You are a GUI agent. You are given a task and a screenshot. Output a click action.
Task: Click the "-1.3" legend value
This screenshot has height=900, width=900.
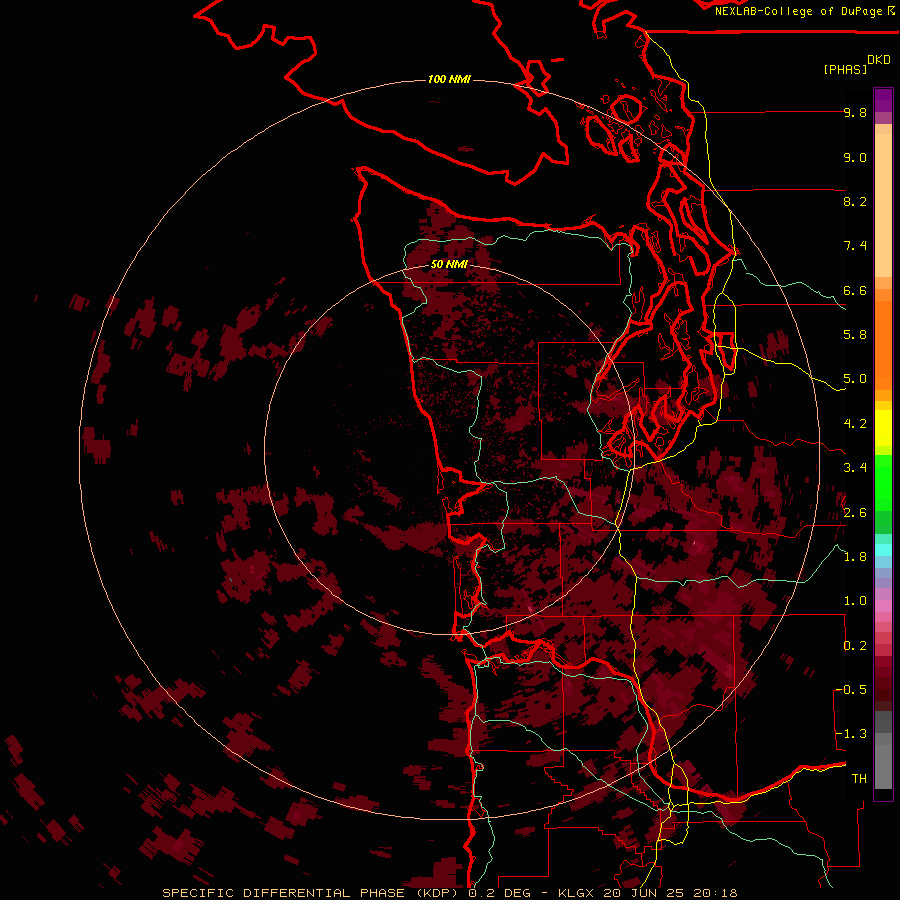click(x=851, y=734)
